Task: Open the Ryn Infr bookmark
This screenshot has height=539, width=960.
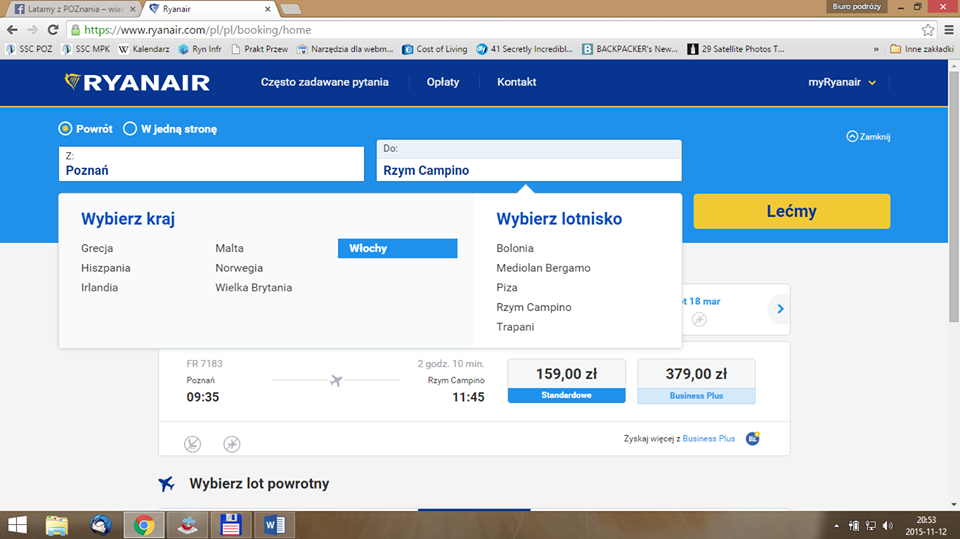Action: [200, 49]
